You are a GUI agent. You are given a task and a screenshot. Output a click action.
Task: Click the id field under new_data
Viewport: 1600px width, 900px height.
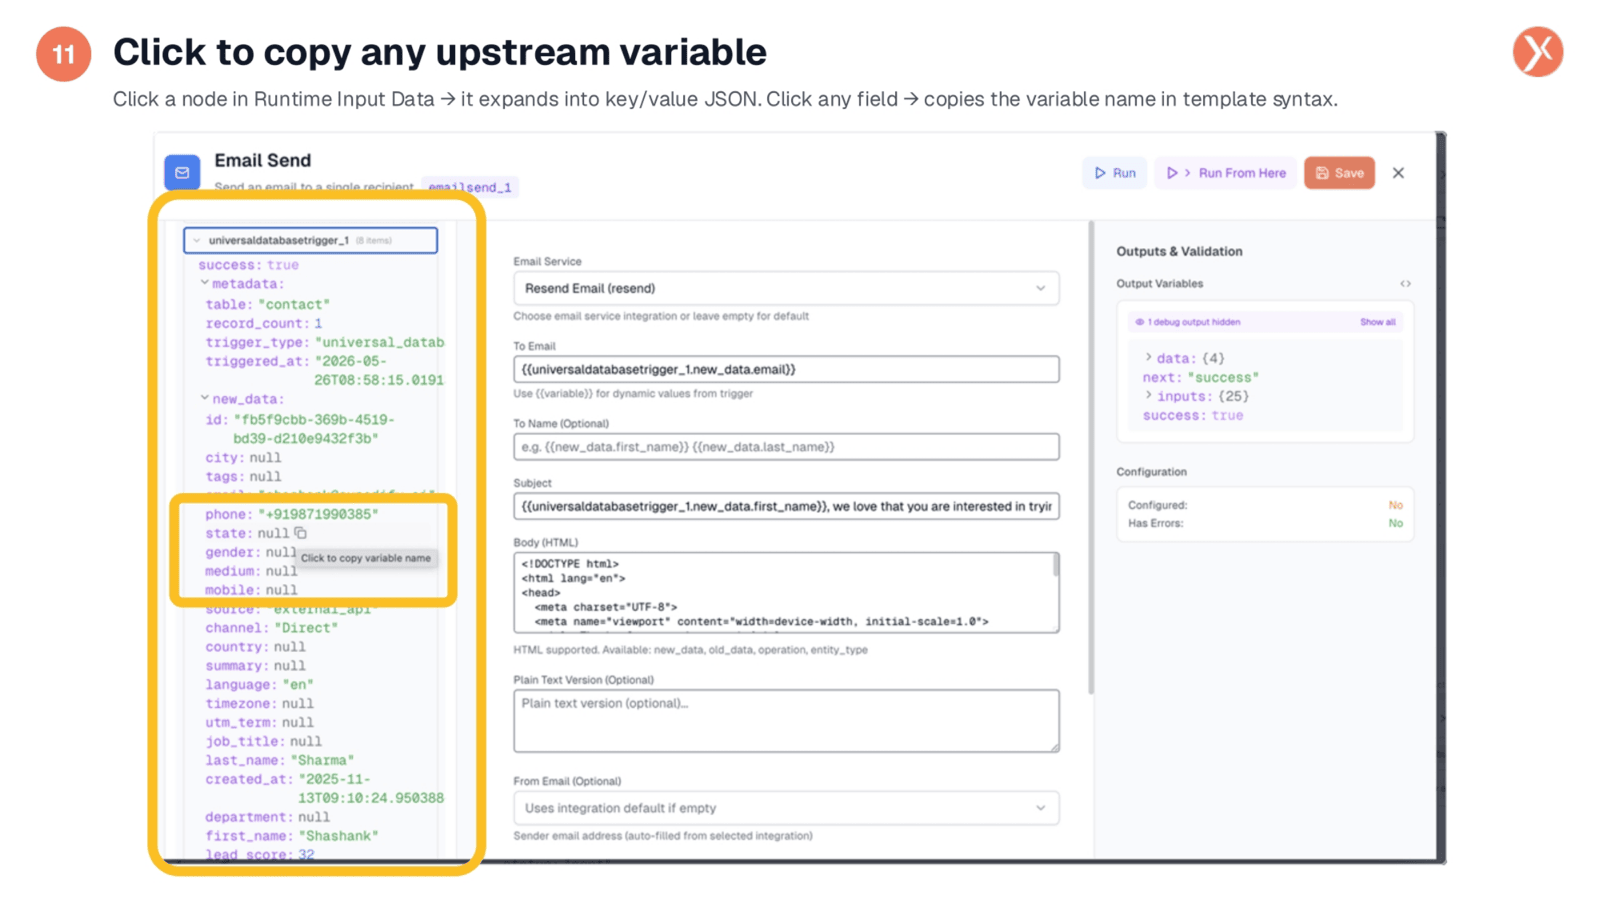coord(300,429)
